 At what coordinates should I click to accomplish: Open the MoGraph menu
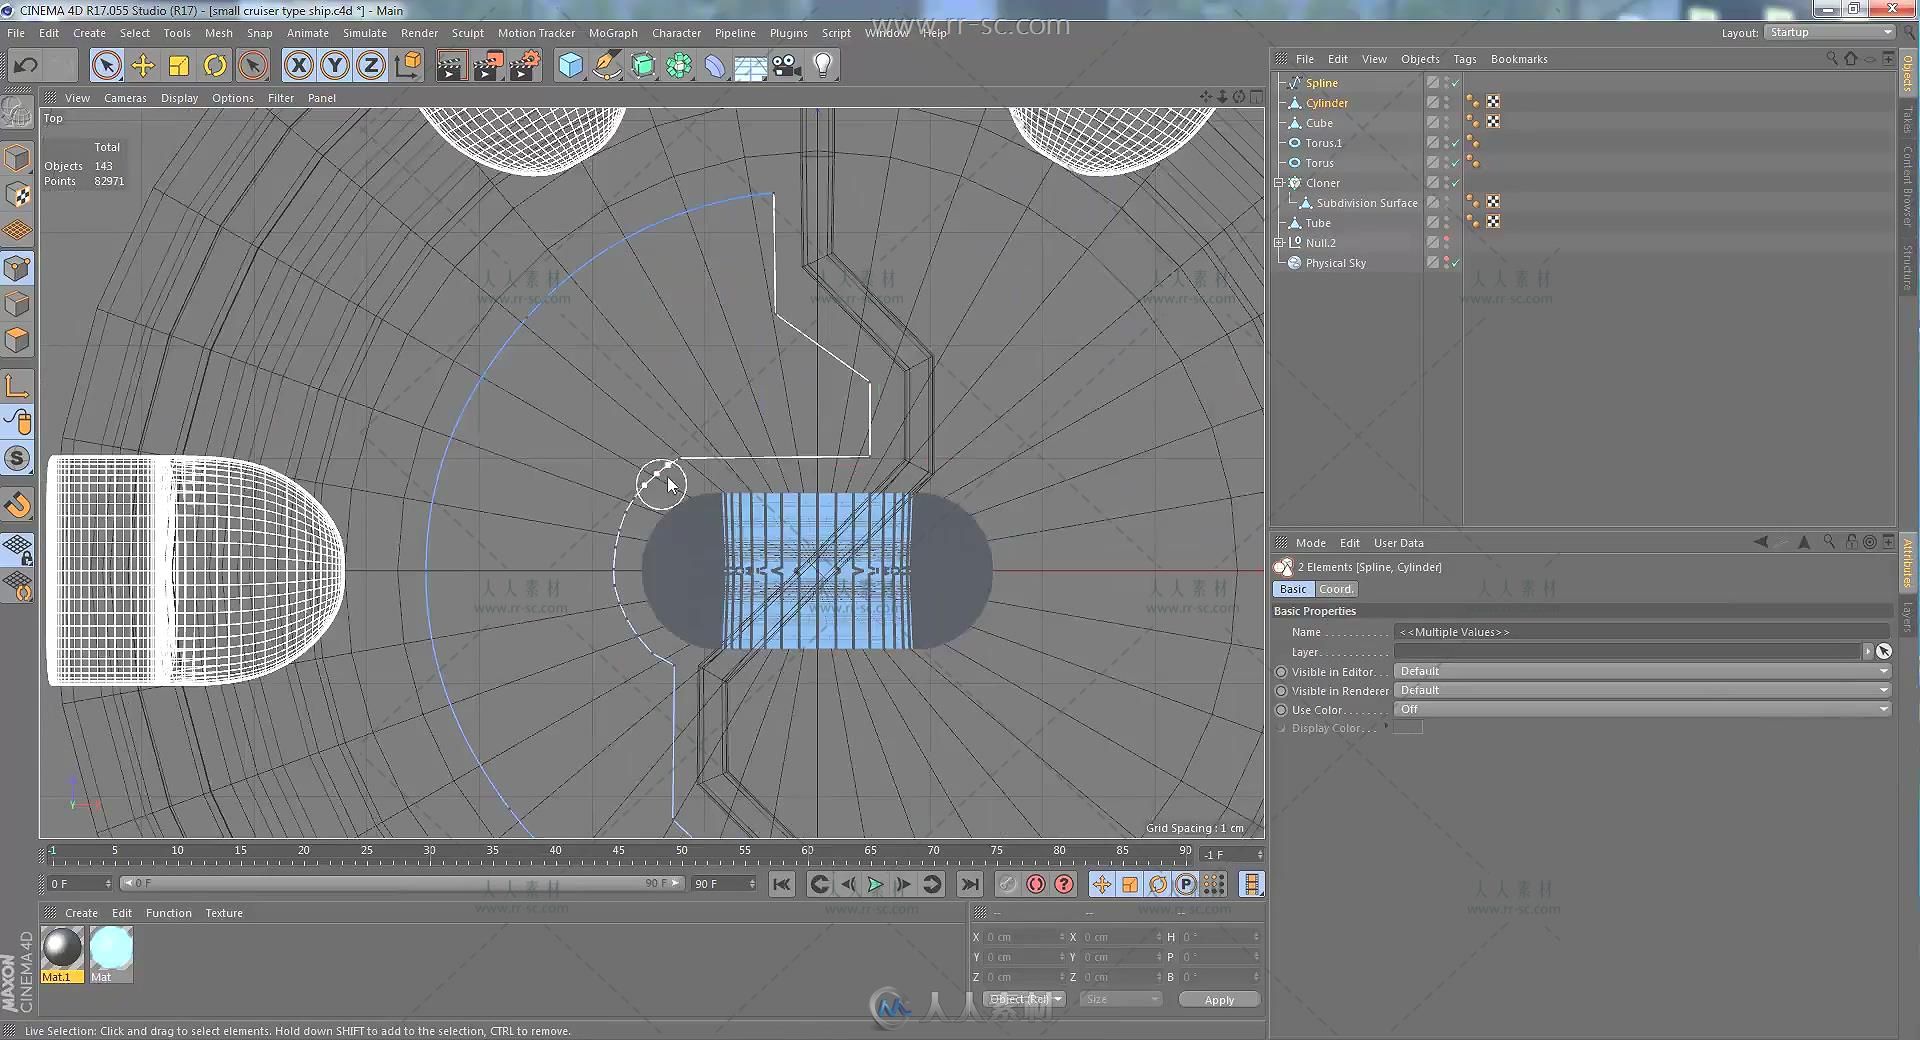613,33
